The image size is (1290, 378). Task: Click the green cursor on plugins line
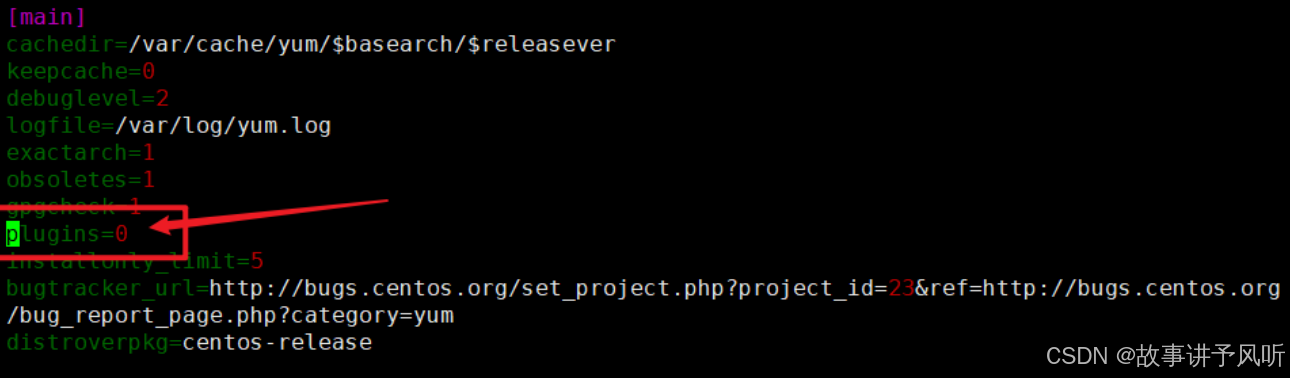(x=13, y=235)
